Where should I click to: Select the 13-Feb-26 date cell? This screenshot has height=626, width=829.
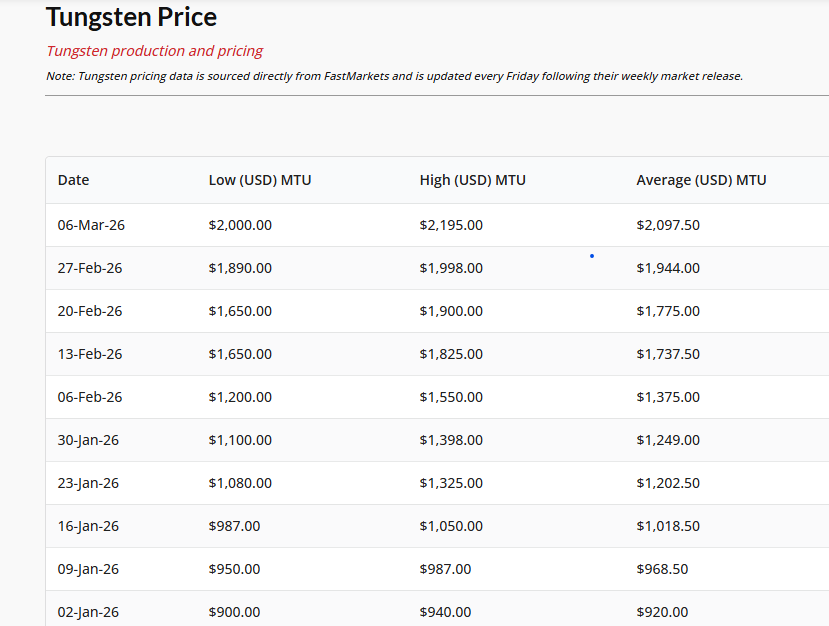90,354
